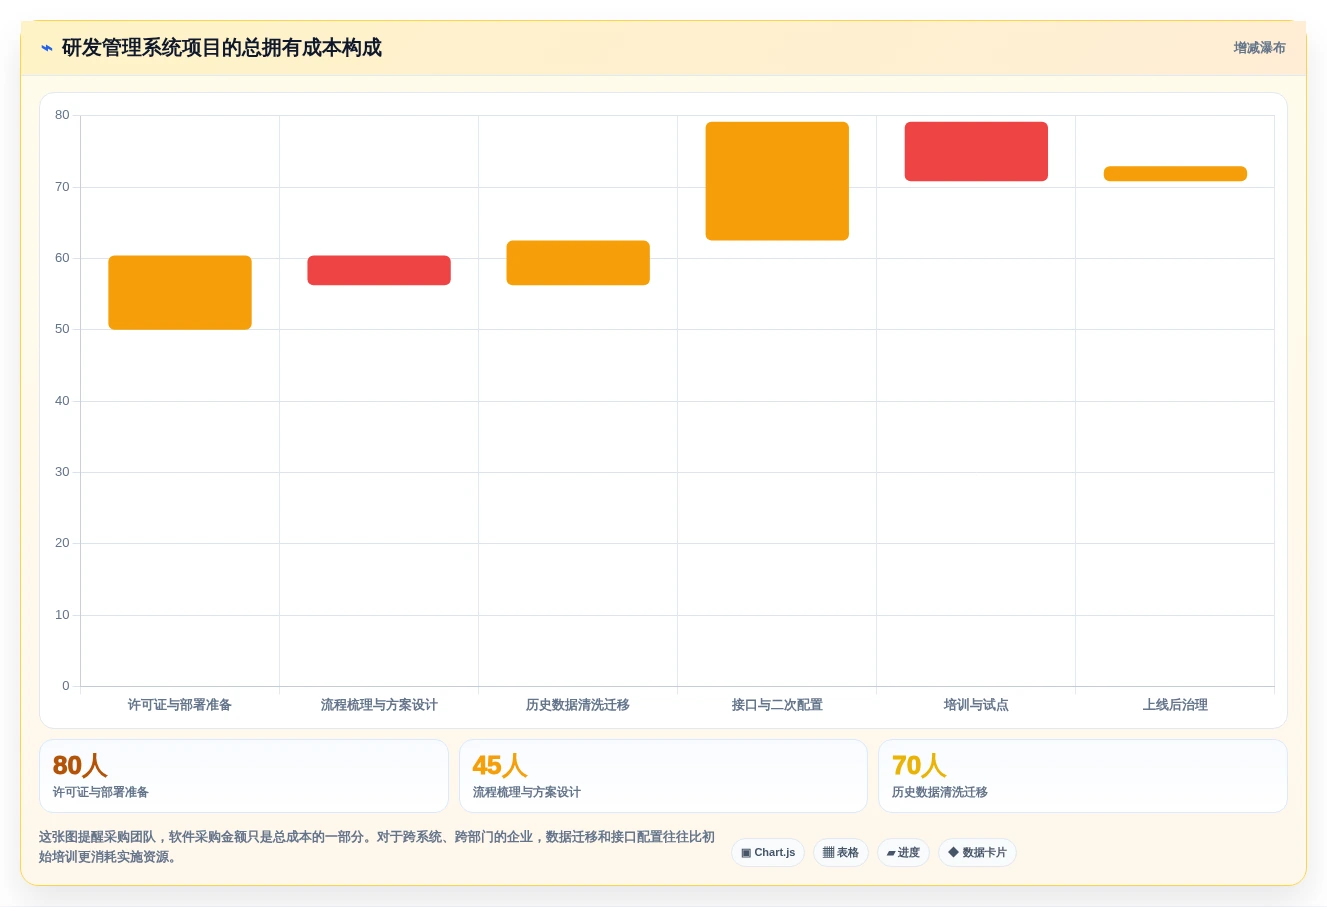Click the y-axis value 80
Screen dimensions: 1327x907
click(62, 115)
